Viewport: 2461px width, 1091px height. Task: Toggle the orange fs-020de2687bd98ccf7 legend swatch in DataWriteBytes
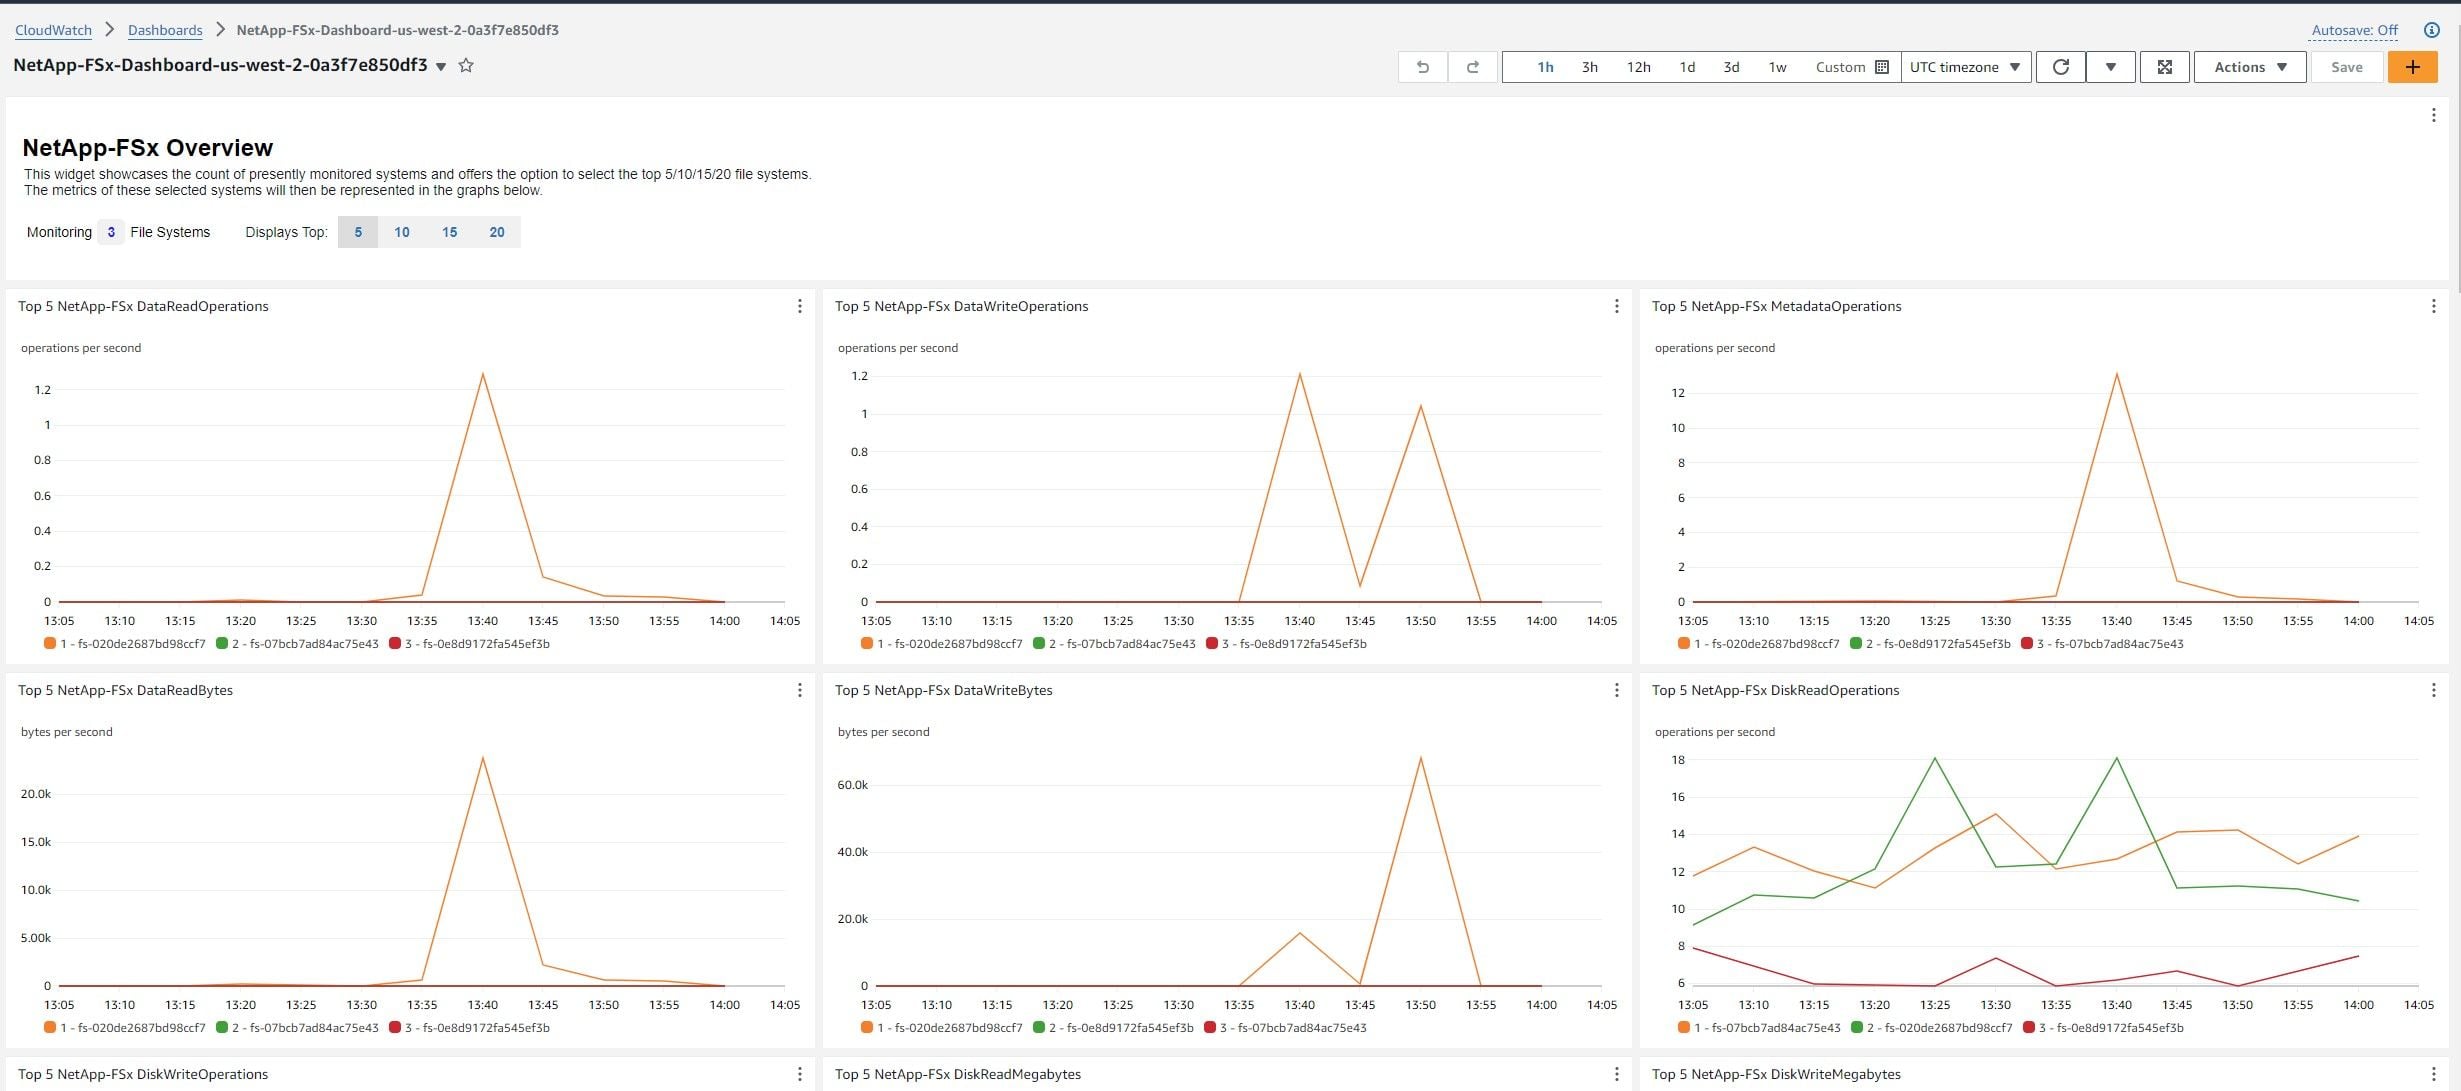(867, 1027)
